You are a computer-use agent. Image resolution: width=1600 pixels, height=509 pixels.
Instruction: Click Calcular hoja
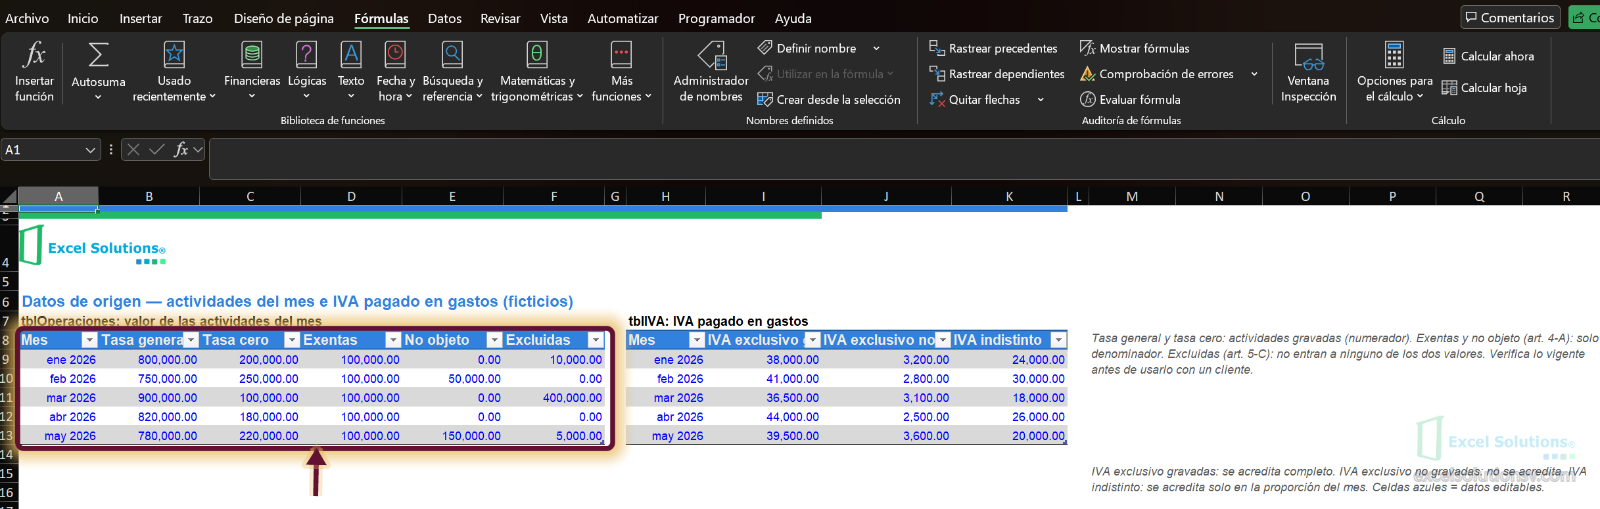click(1484, 88)
